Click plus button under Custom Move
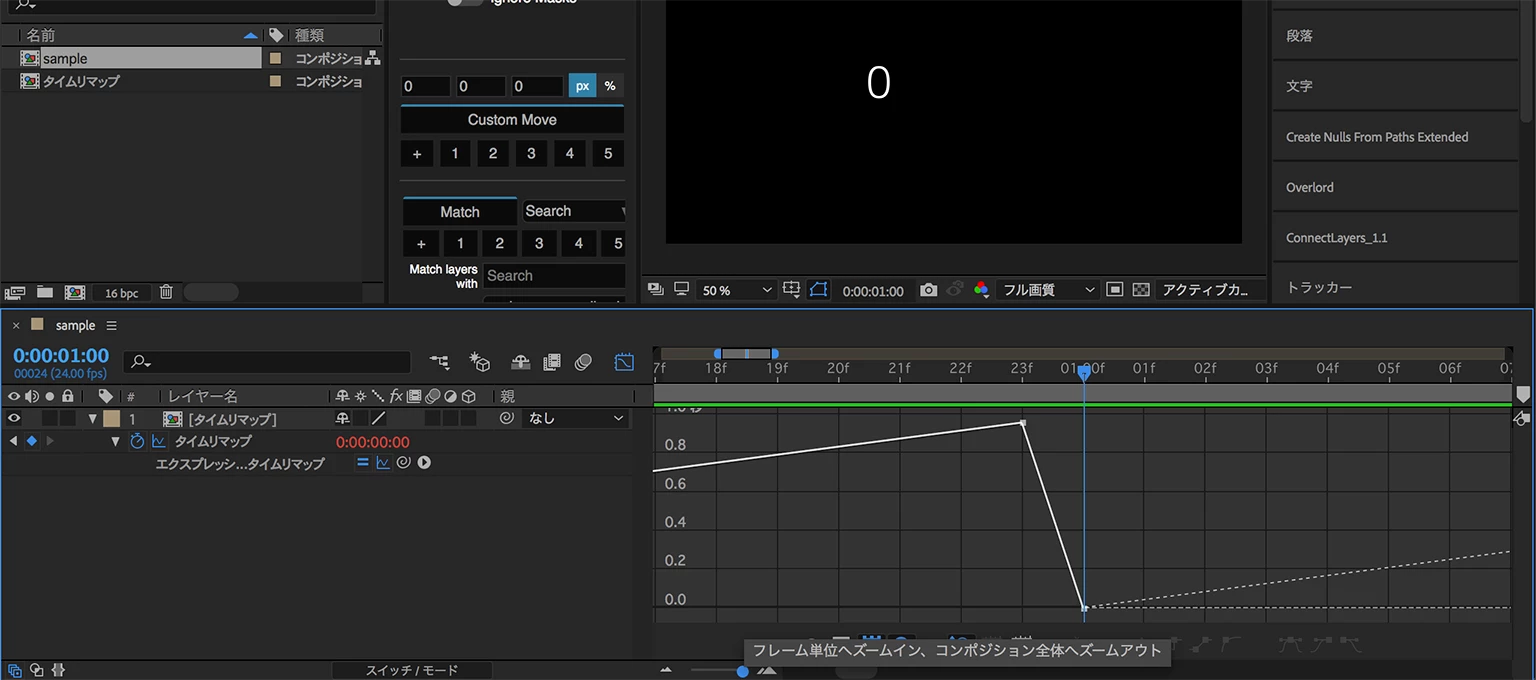Image resolution: width=1536 pixels, height=680 pixels. pyautogui.click(x=417, y=154)
